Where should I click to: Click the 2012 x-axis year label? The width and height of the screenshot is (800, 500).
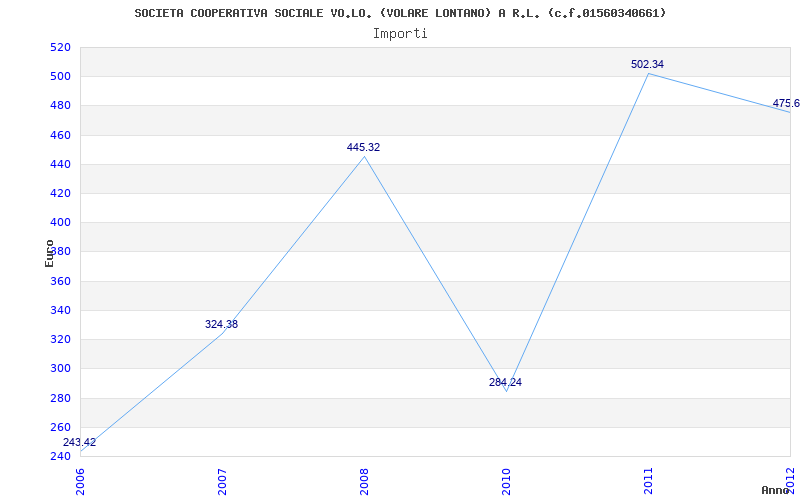[791, 482]
